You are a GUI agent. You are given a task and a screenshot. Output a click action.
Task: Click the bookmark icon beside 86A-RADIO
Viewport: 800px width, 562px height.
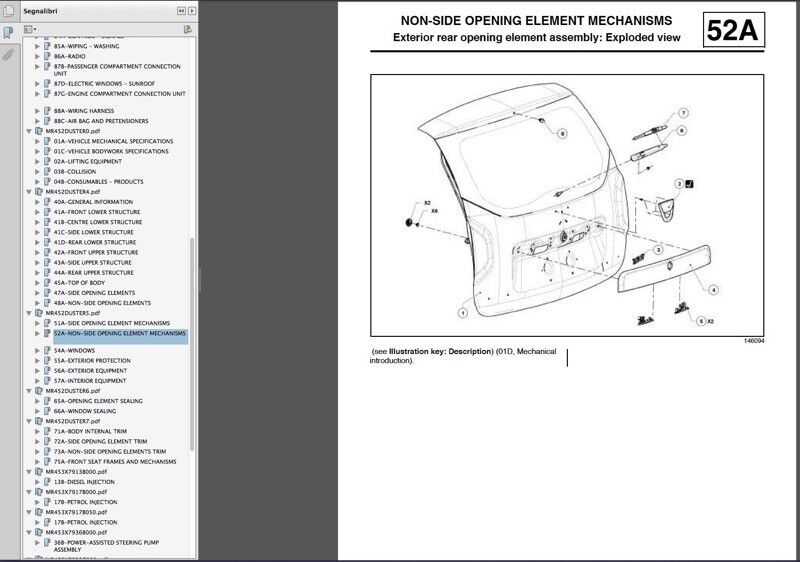coord(48,57)
